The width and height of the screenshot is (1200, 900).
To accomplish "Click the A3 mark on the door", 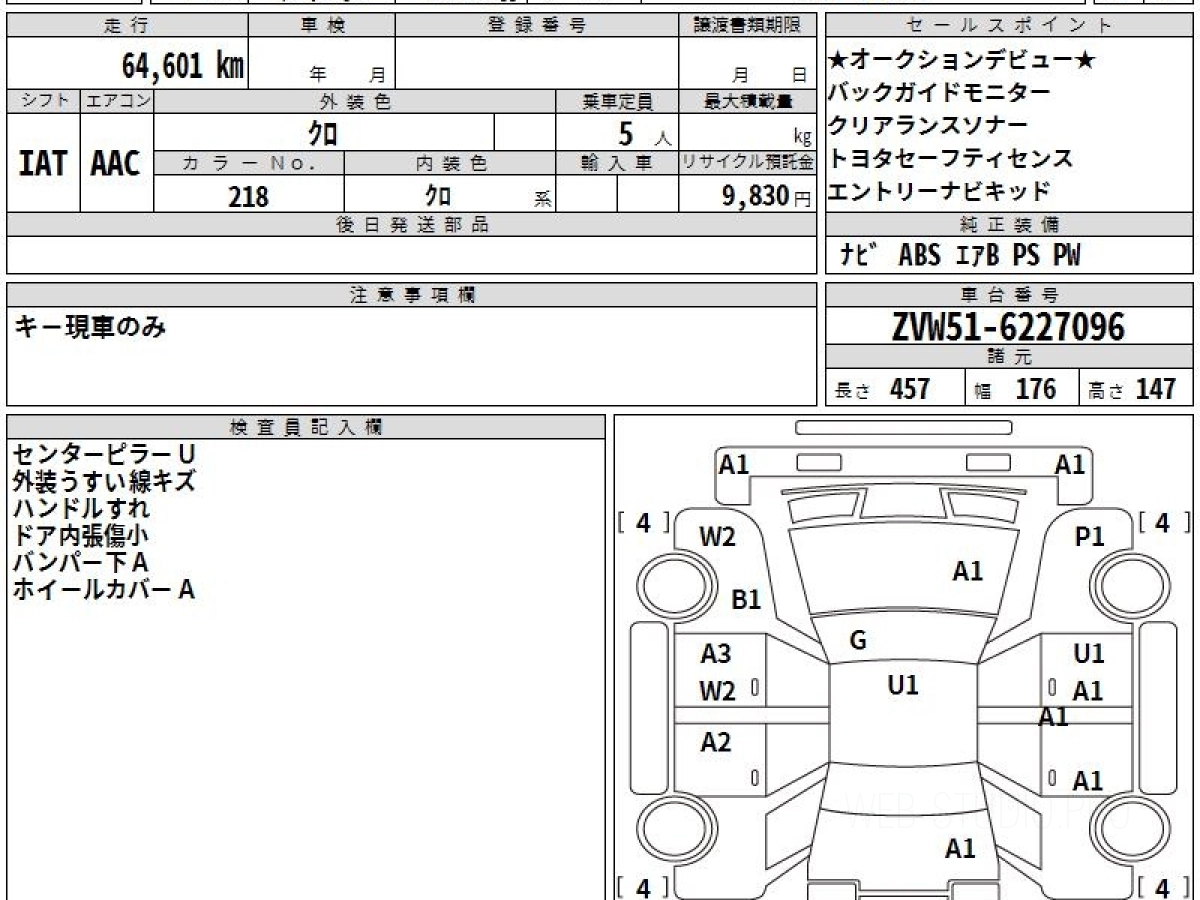I will pos(716,654).
